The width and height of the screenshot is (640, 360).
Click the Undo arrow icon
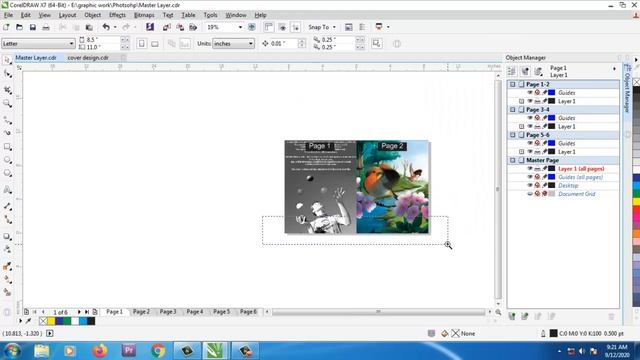[106, 27]
